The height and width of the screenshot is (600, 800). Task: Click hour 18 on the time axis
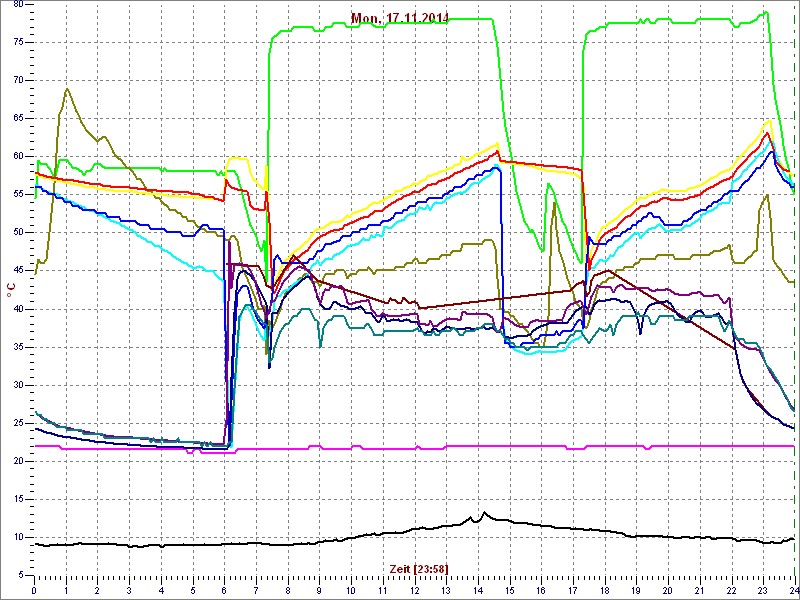604,590
